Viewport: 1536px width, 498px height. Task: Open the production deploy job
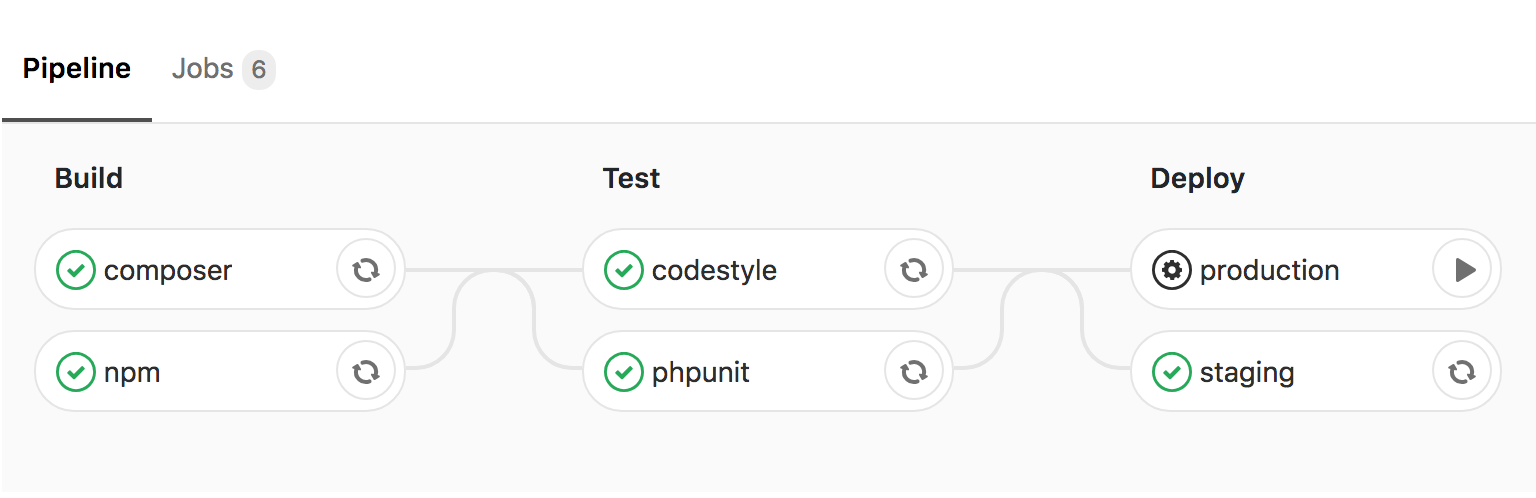1269,271
